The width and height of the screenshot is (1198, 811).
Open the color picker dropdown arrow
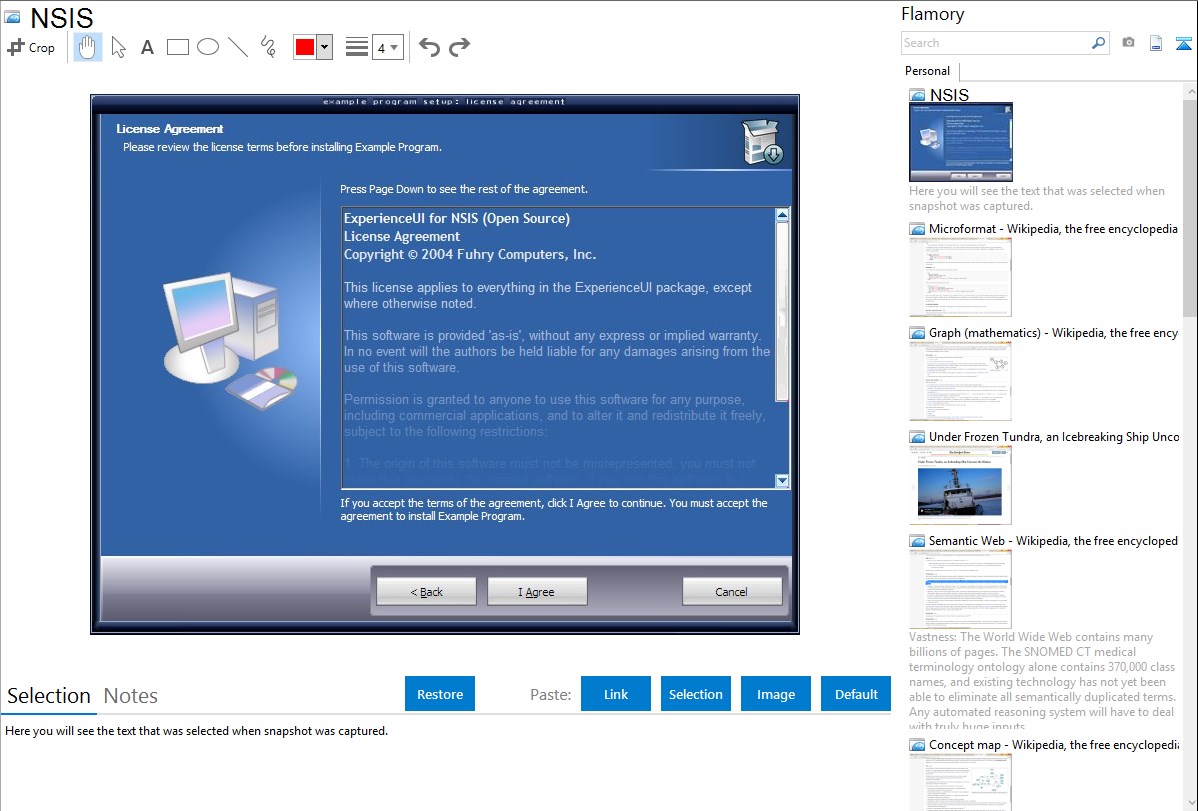coord(325,47)
